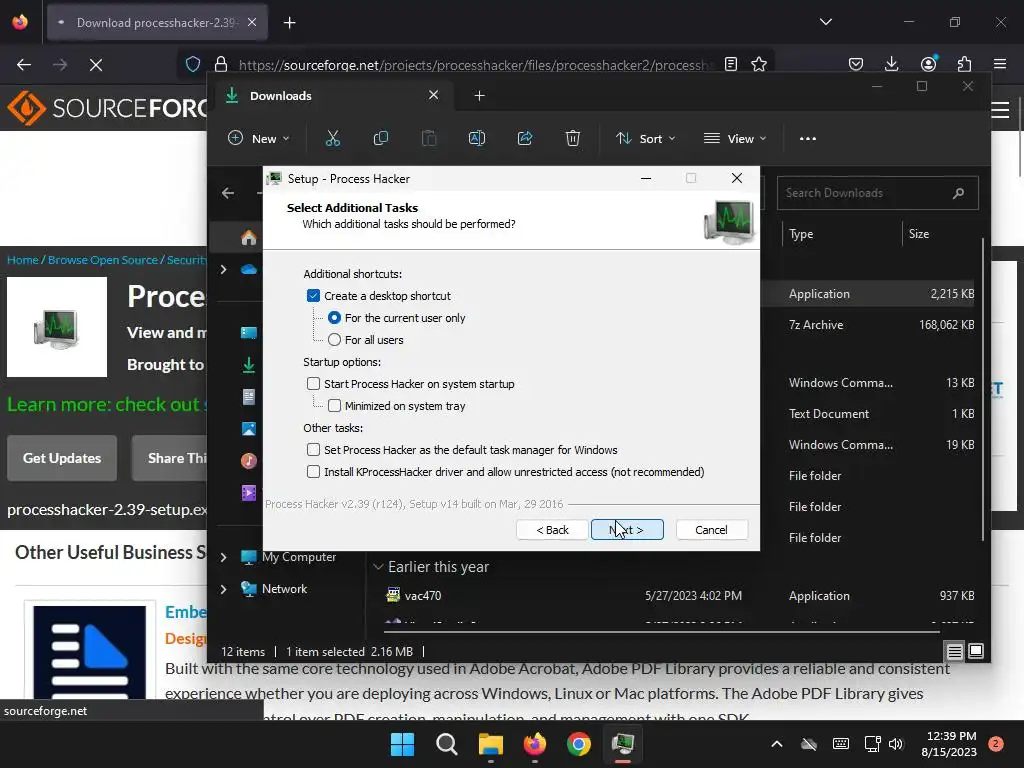The height and width of the screenshot is (768, 1024).
Task: Click the Delete trash icon in Explorer
Action: (573, 138)
